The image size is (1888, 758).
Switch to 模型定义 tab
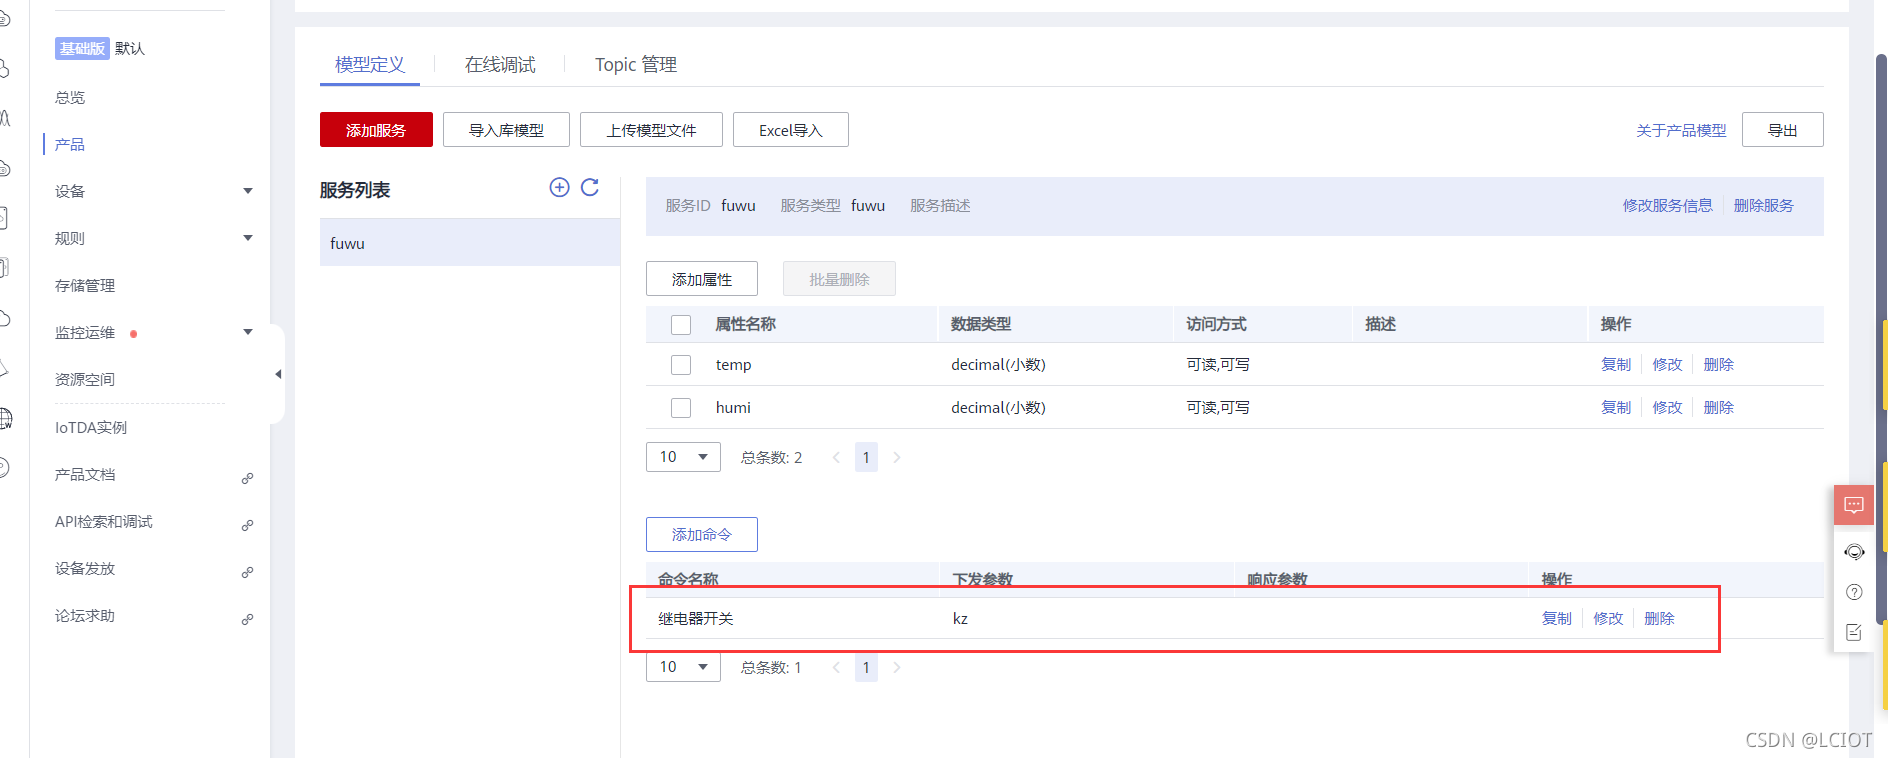[370, 65]
